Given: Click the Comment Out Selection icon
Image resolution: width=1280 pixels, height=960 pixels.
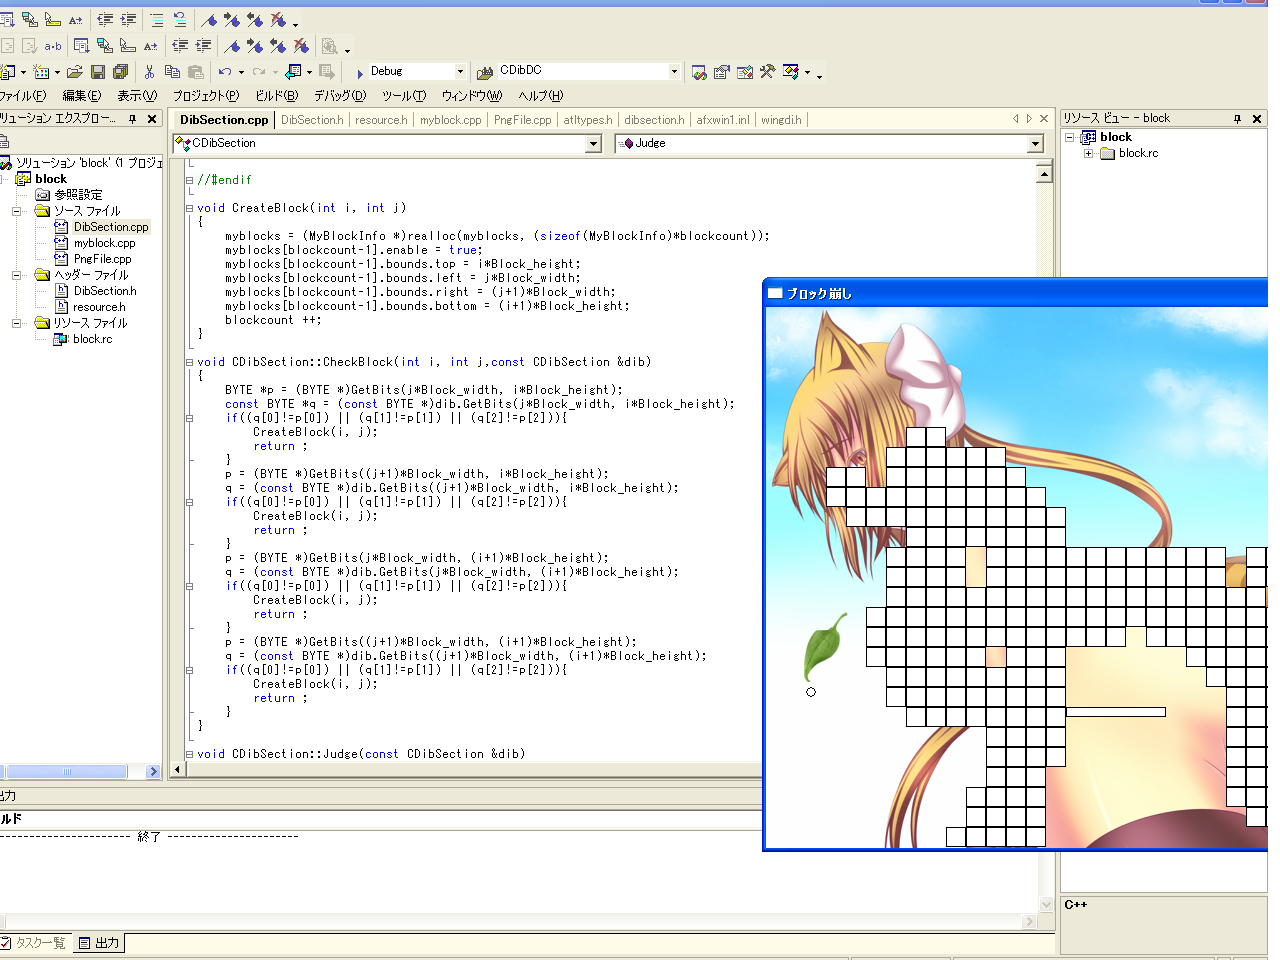Looking at the screenshot, I should (157, 19).
